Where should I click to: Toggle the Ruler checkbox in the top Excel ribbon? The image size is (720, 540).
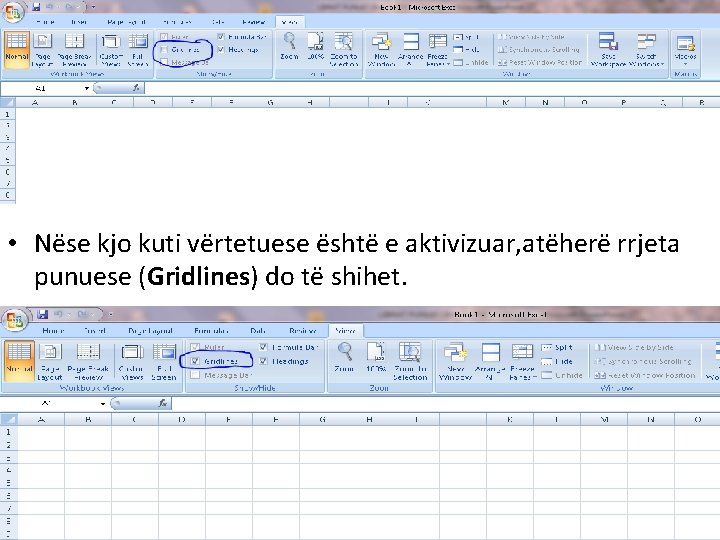click(x=164, y=36)
